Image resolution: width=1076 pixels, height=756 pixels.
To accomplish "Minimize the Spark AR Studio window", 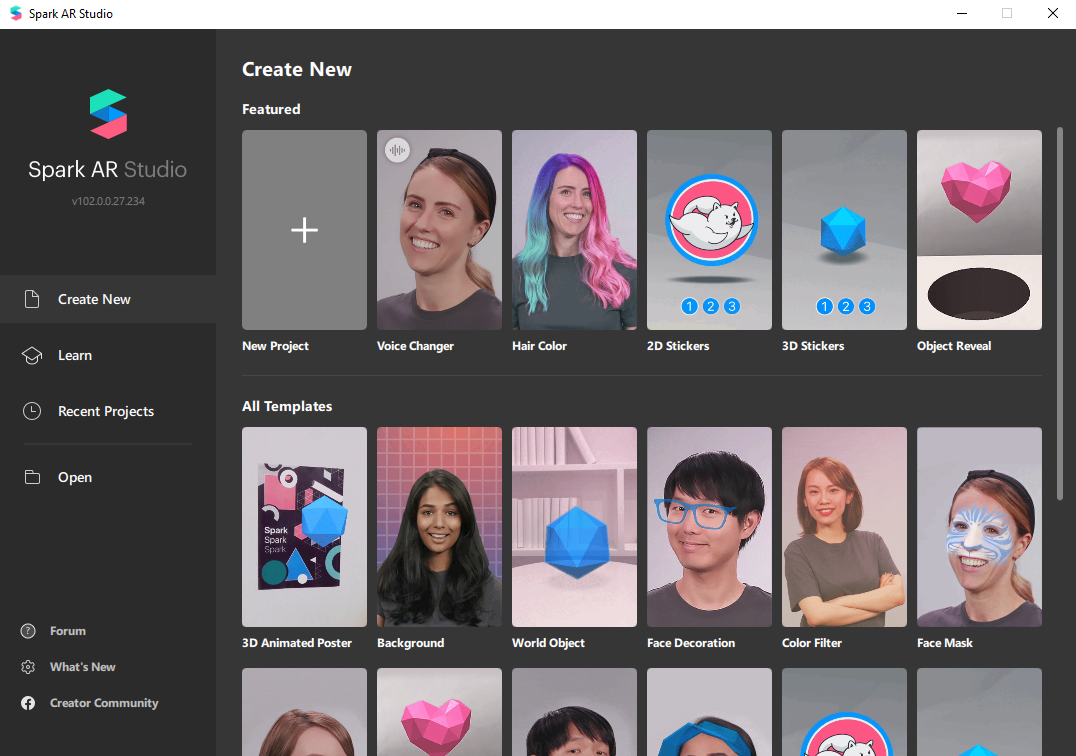I will [962, 14].
